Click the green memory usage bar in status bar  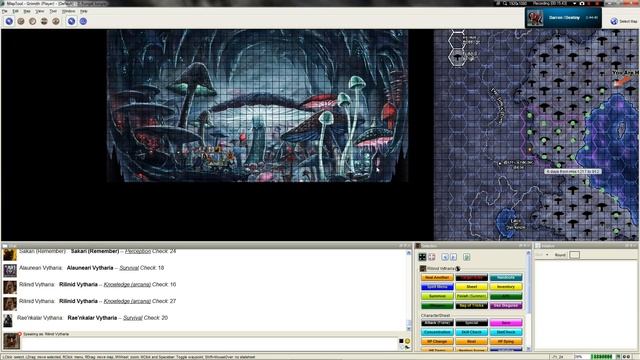pos(602,357)
